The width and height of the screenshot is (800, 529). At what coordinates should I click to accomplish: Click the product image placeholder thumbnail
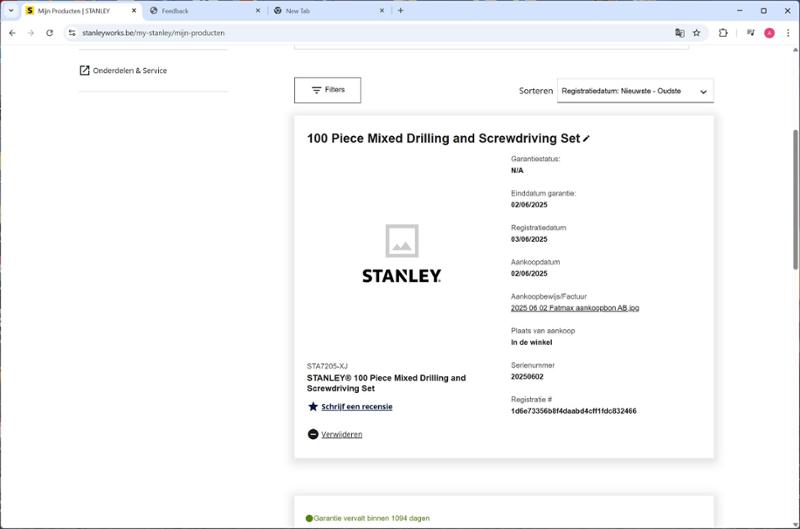402,241
